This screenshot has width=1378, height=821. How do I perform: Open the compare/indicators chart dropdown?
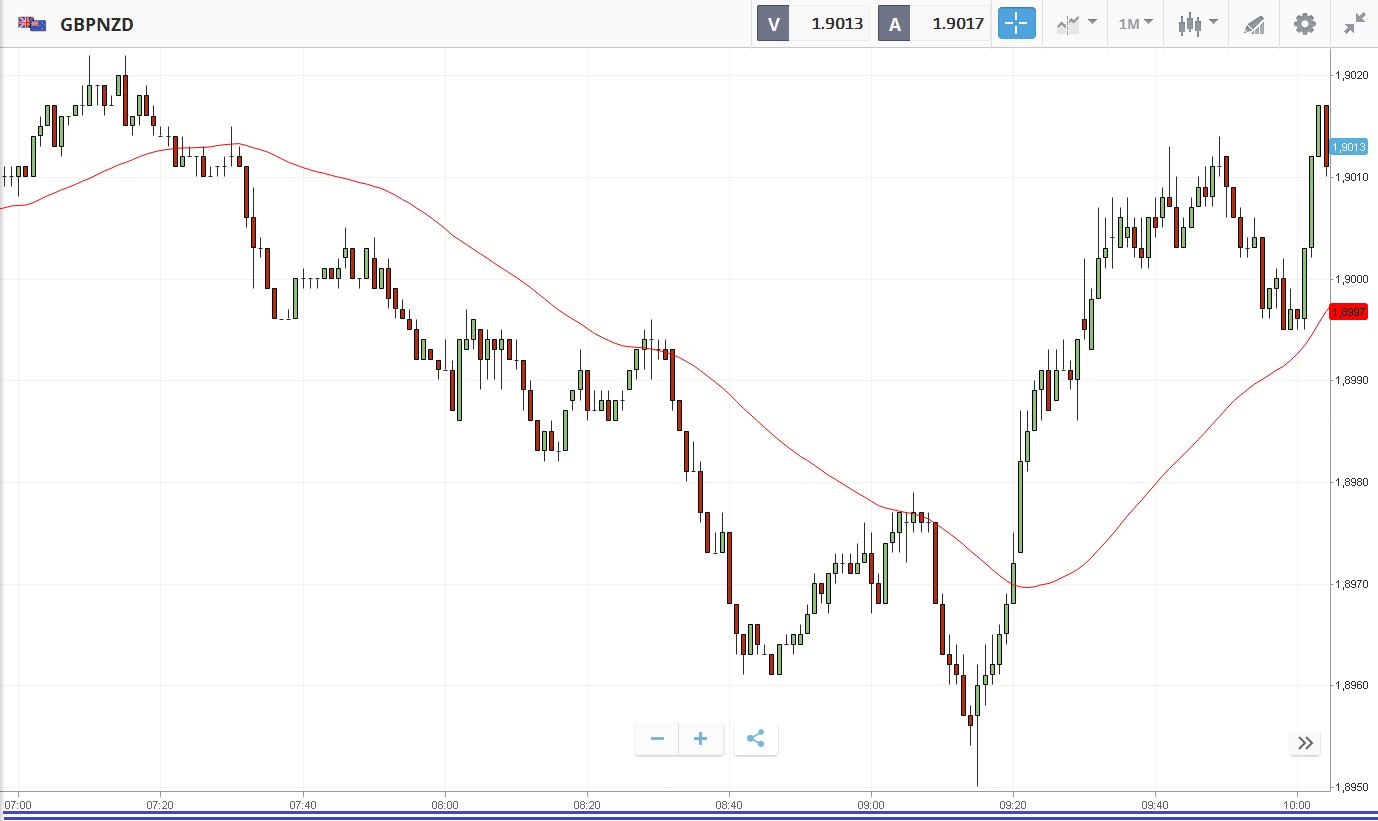pyautogui.click(x=1076, y=24)
